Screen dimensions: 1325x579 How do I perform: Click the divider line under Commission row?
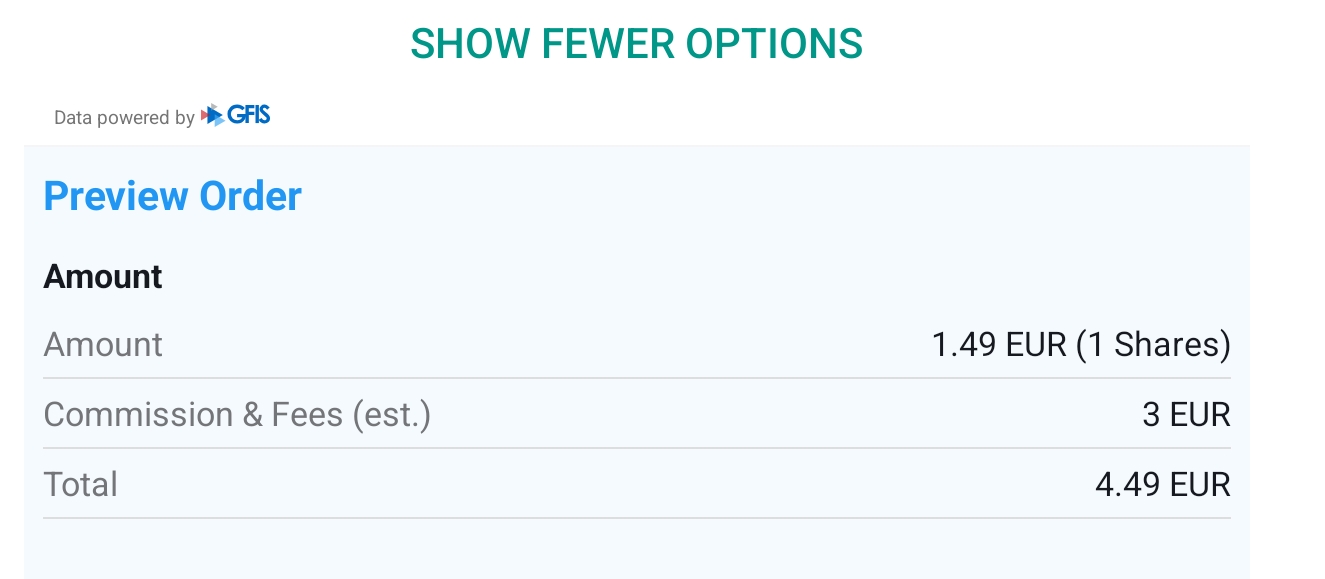pos(636,448)
